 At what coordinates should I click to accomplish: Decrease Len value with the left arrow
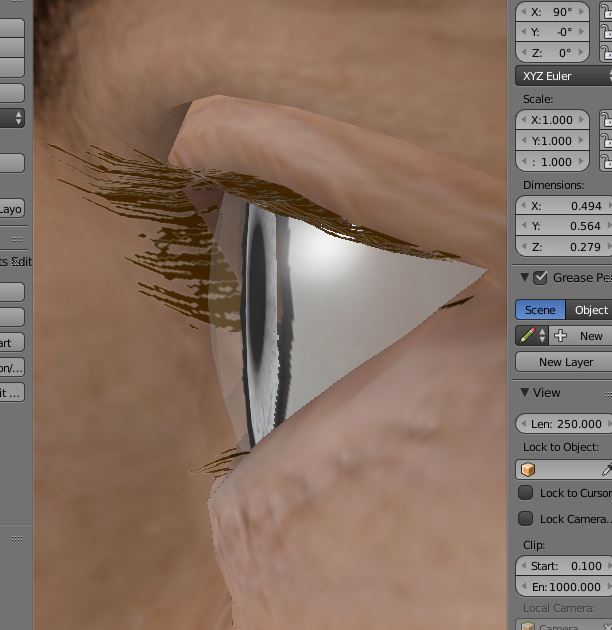[x=524, y=423]
